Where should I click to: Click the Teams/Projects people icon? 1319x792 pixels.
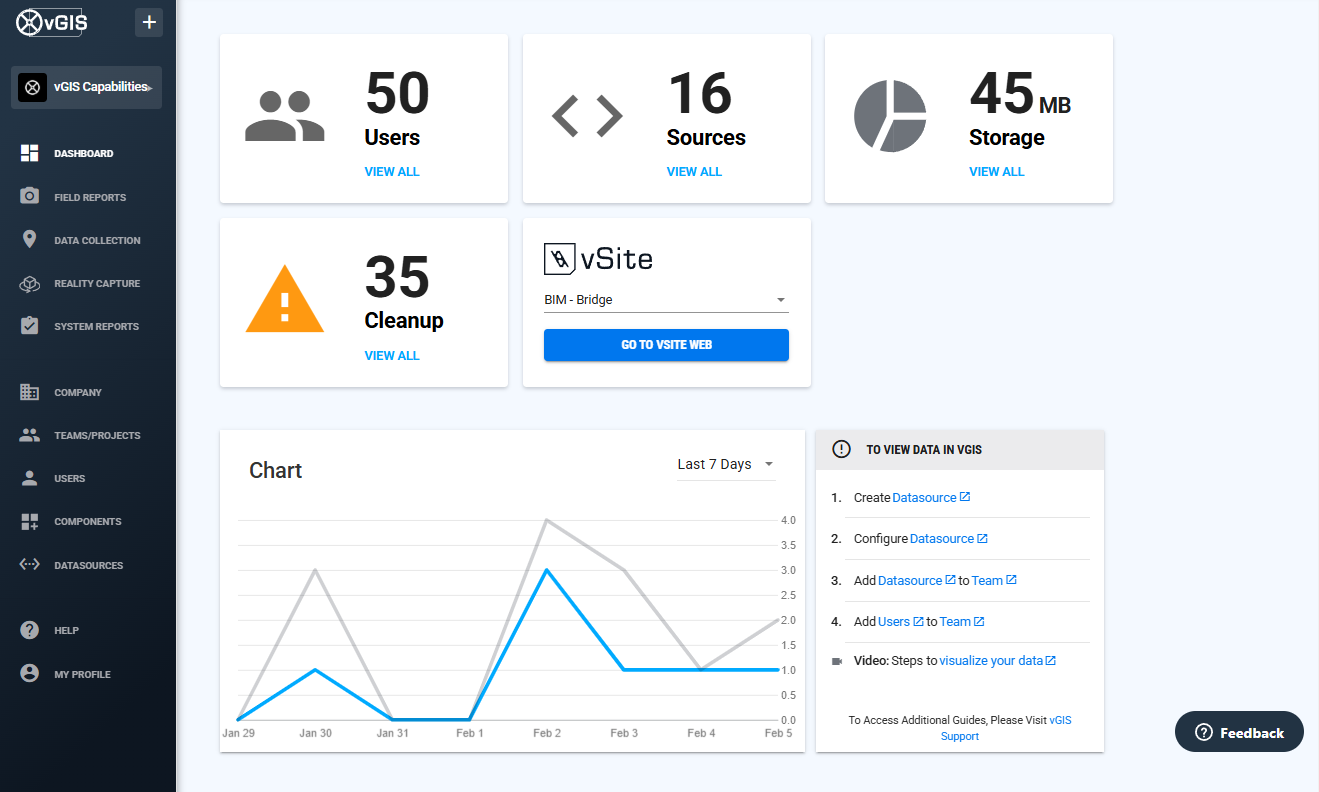(30, 435)
